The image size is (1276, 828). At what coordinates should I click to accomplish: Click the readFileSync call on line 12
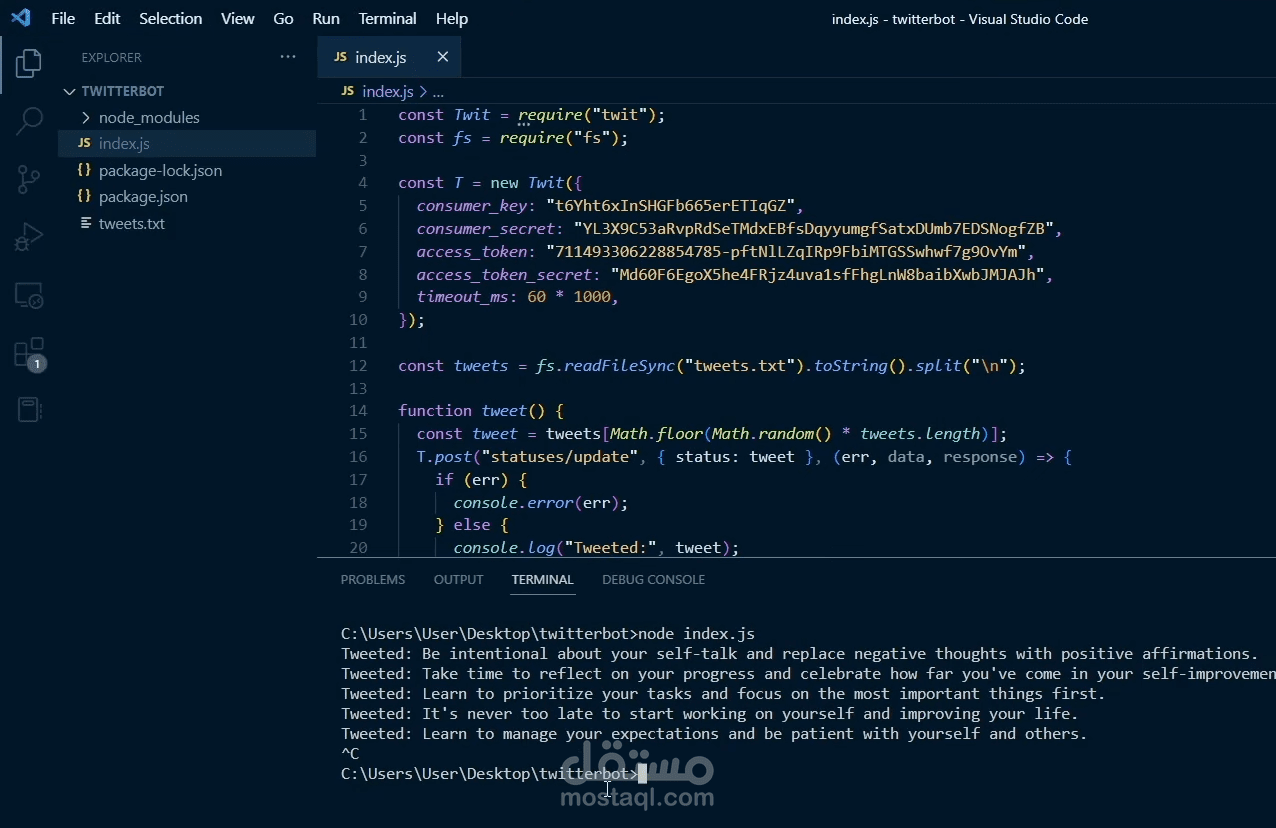619,366
